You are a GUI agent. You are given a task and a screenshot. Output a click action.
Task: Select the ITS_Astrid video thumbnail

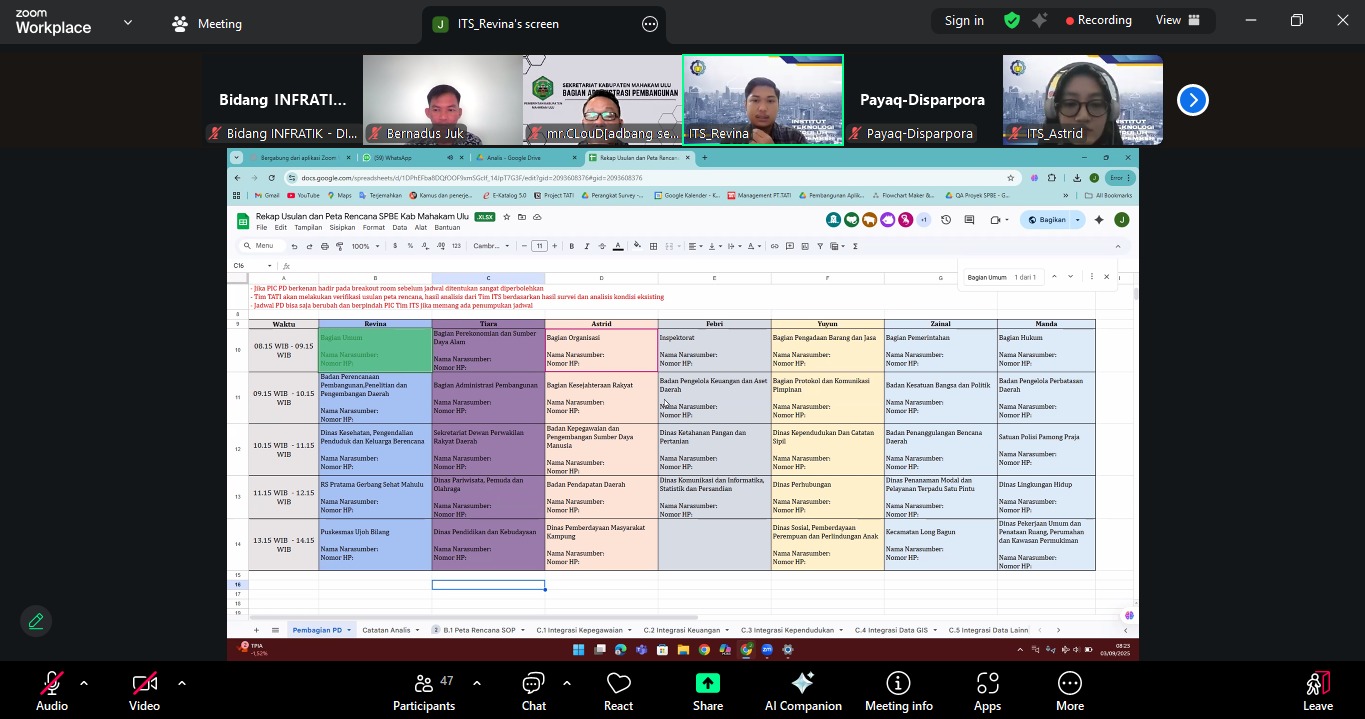[x=1082, y=100]
